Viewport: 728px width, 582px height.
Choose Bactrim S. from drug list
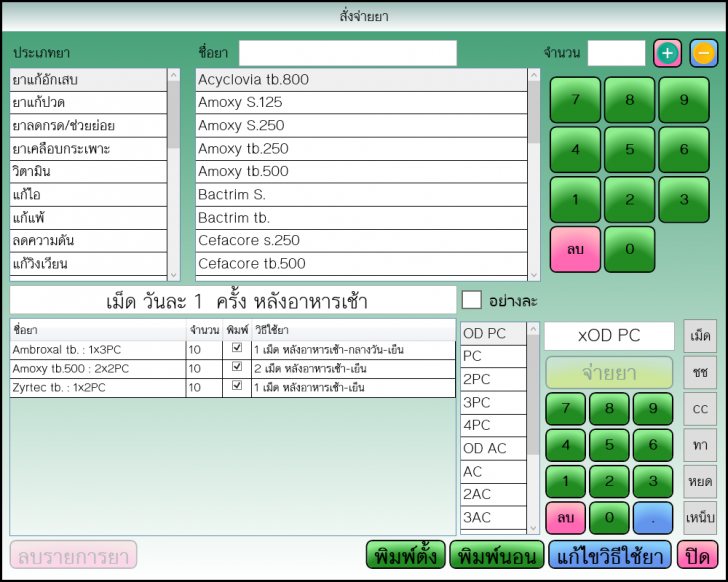click(x=361, y=195)
